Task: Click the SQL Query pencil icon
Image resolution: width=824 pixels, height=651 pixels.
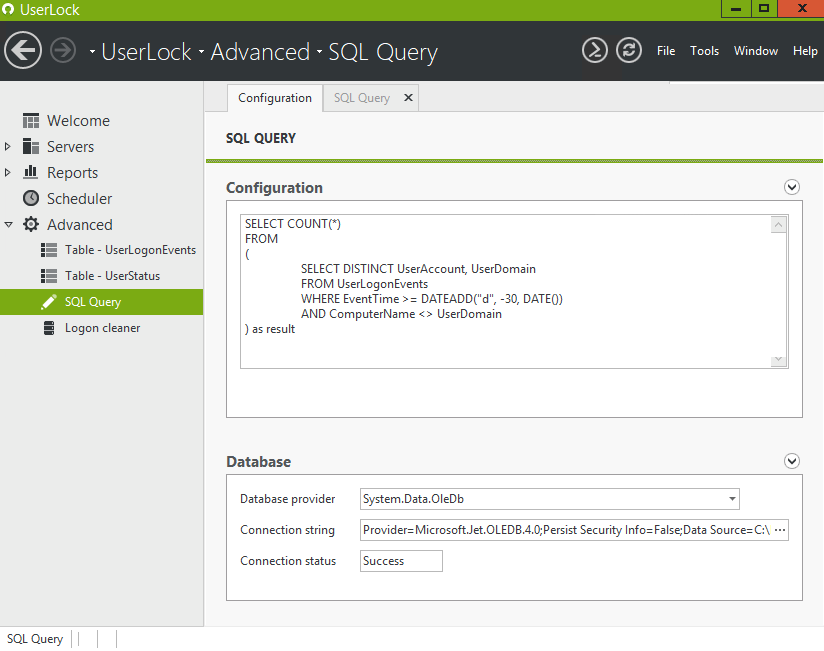Action: click(x=49, y=302)
